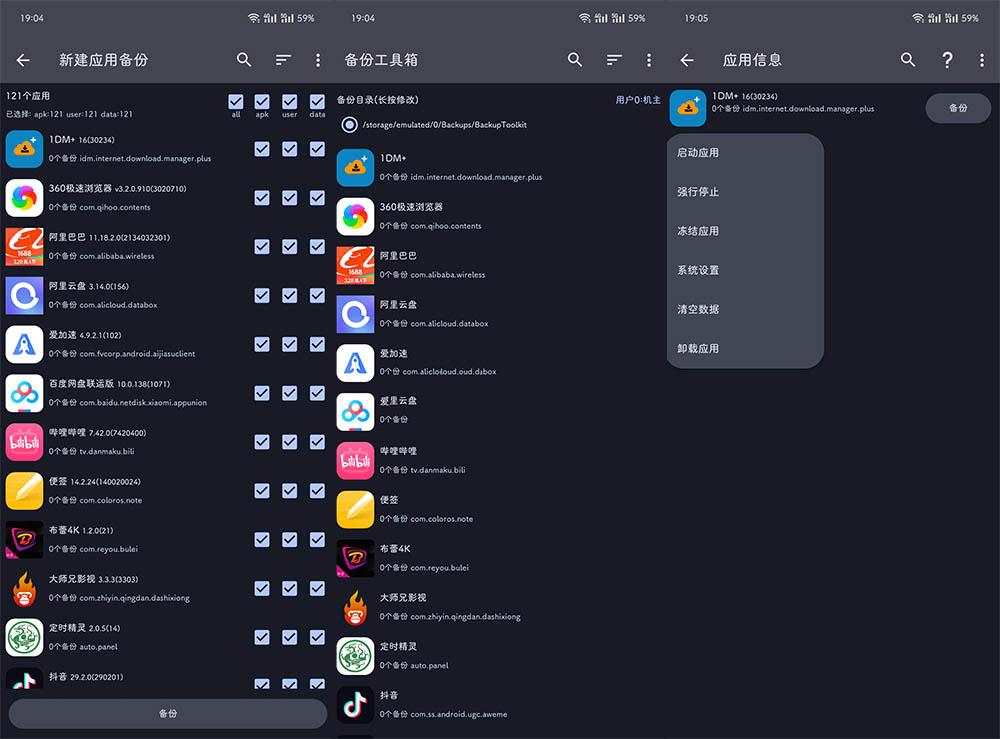Select the backup directory radio button

coord(349,125)
